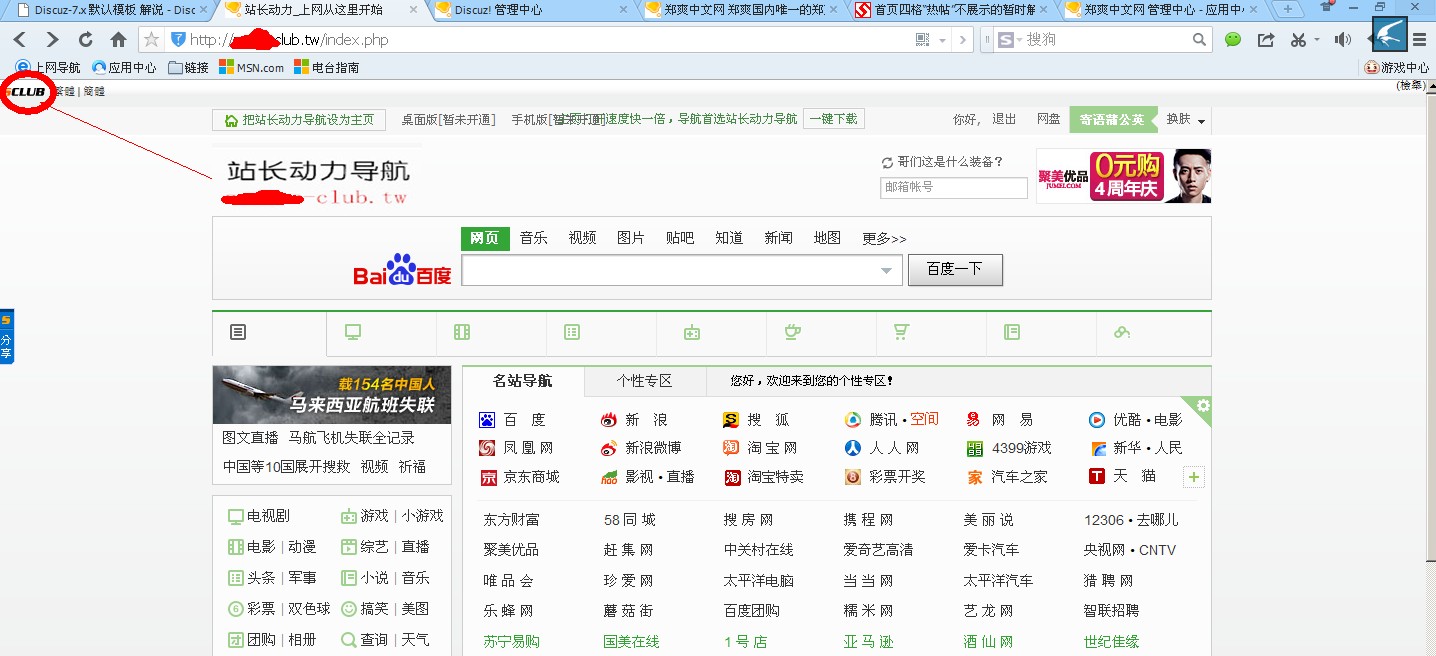The height and width of the screenshot is (656, 1436).
Task: Open the 上网导航 bookmark
Action: click(x=49, y=68)
